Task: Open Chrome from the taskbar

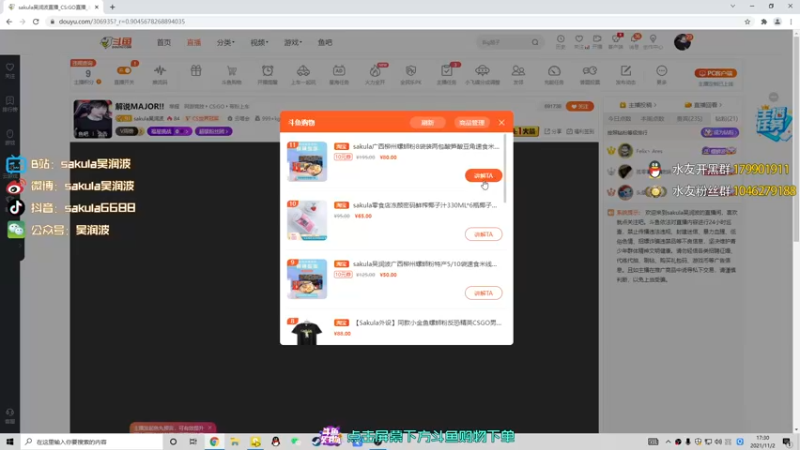Action: click(214, 441)
